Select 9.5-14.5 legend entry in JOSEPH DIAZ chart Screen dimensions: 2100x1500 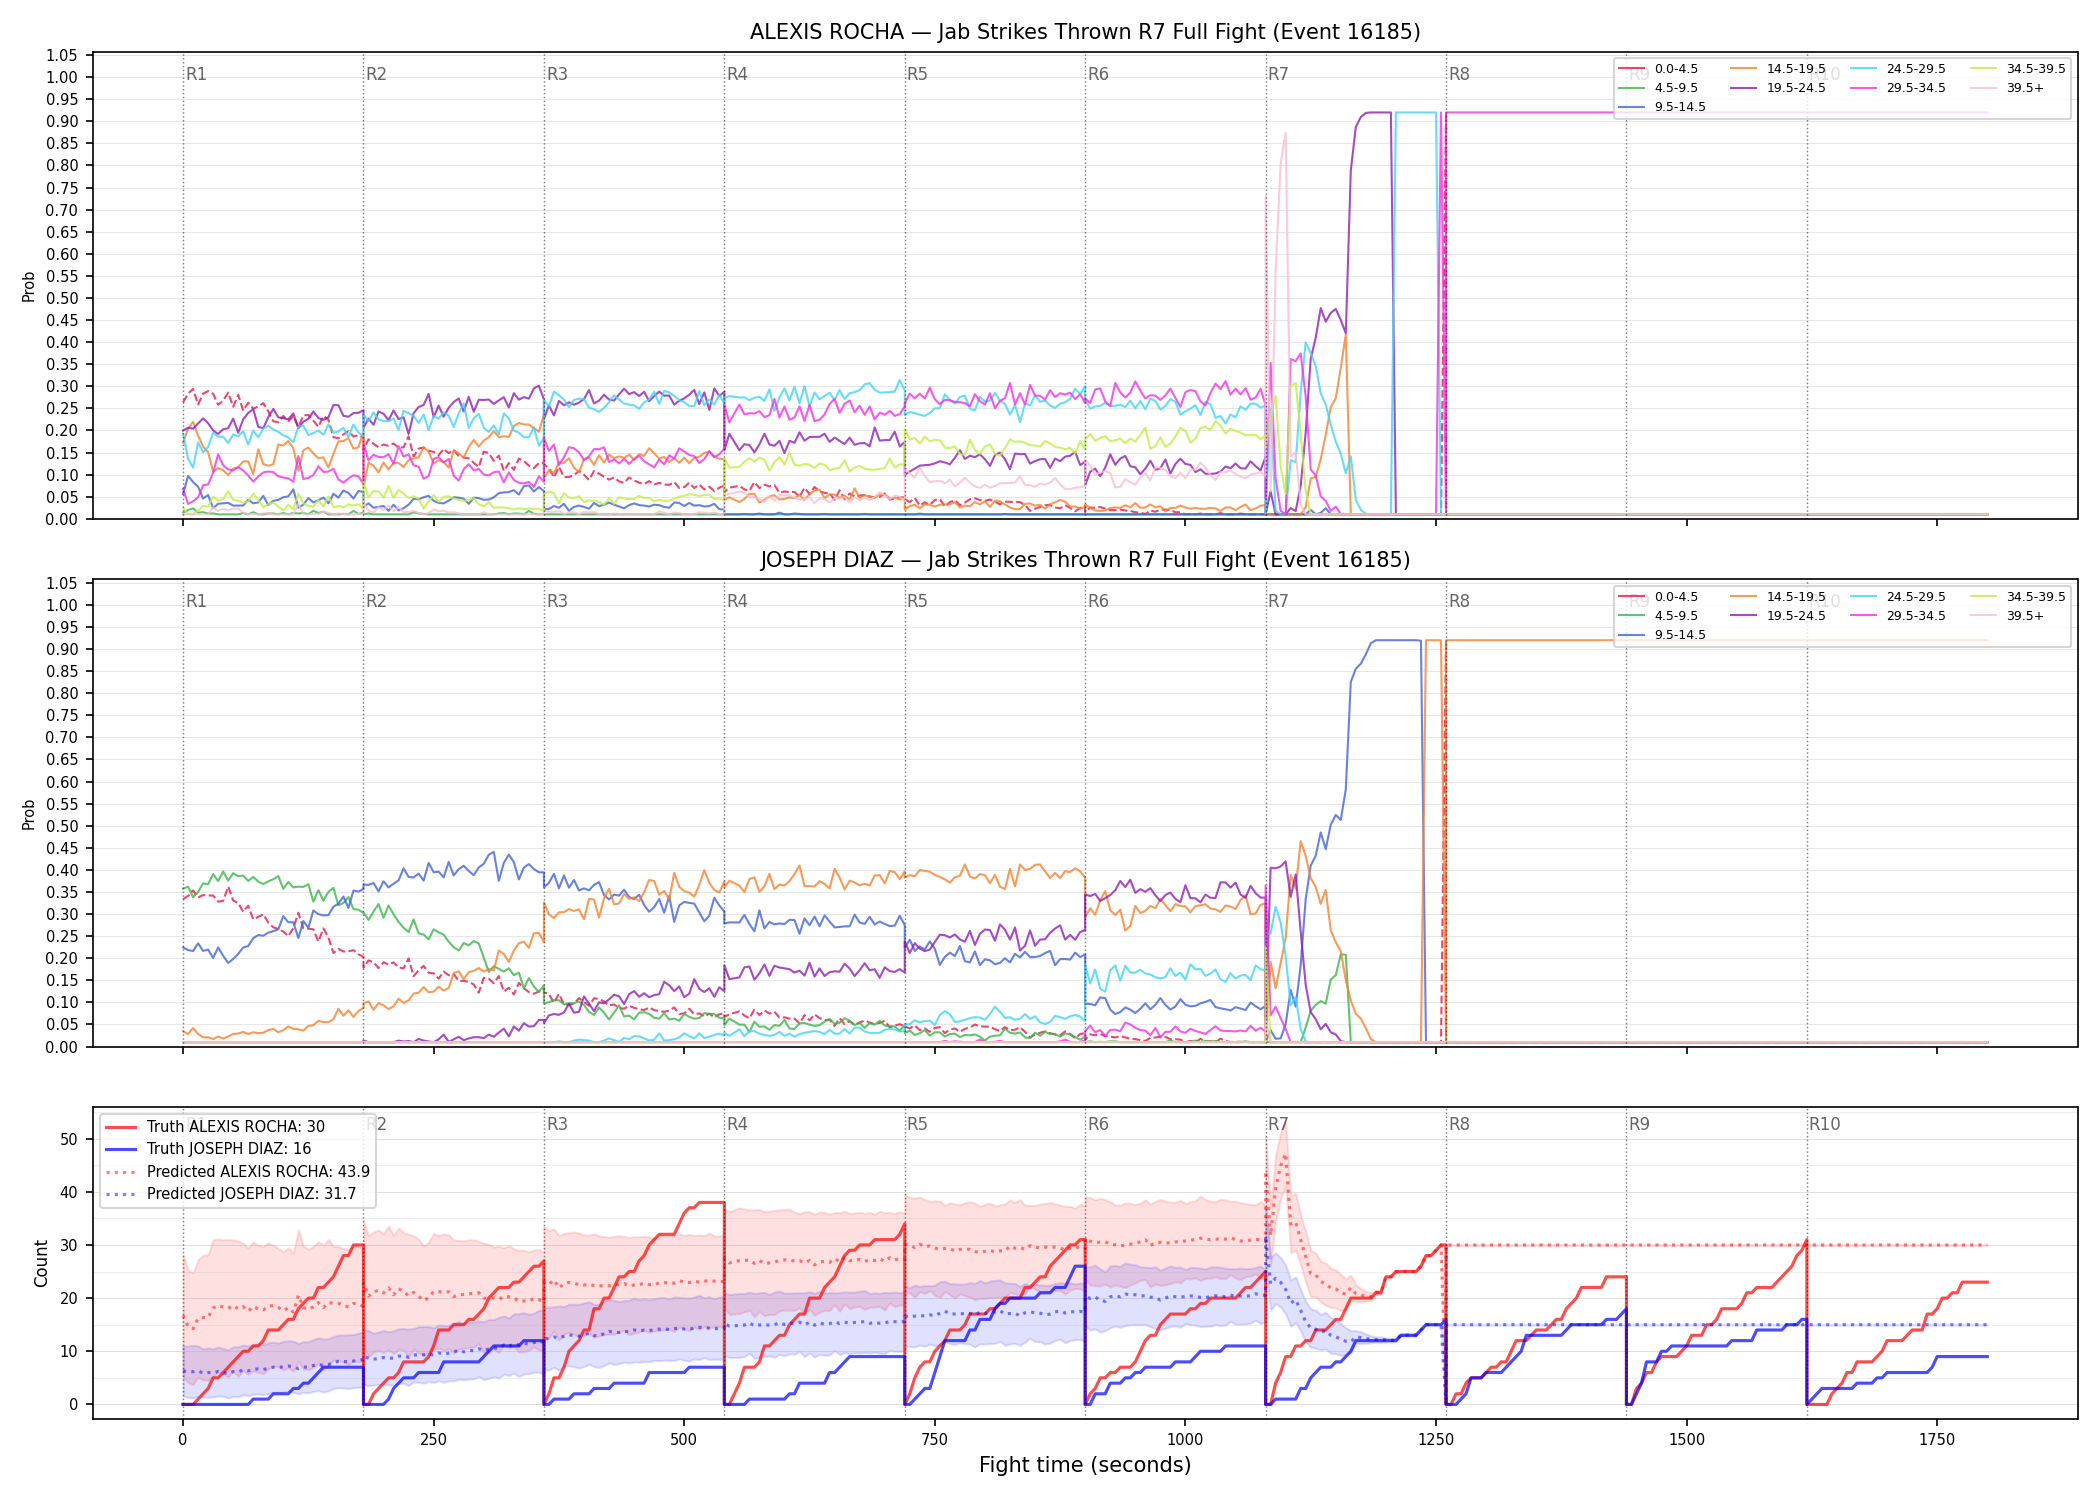pos(1662,635)
